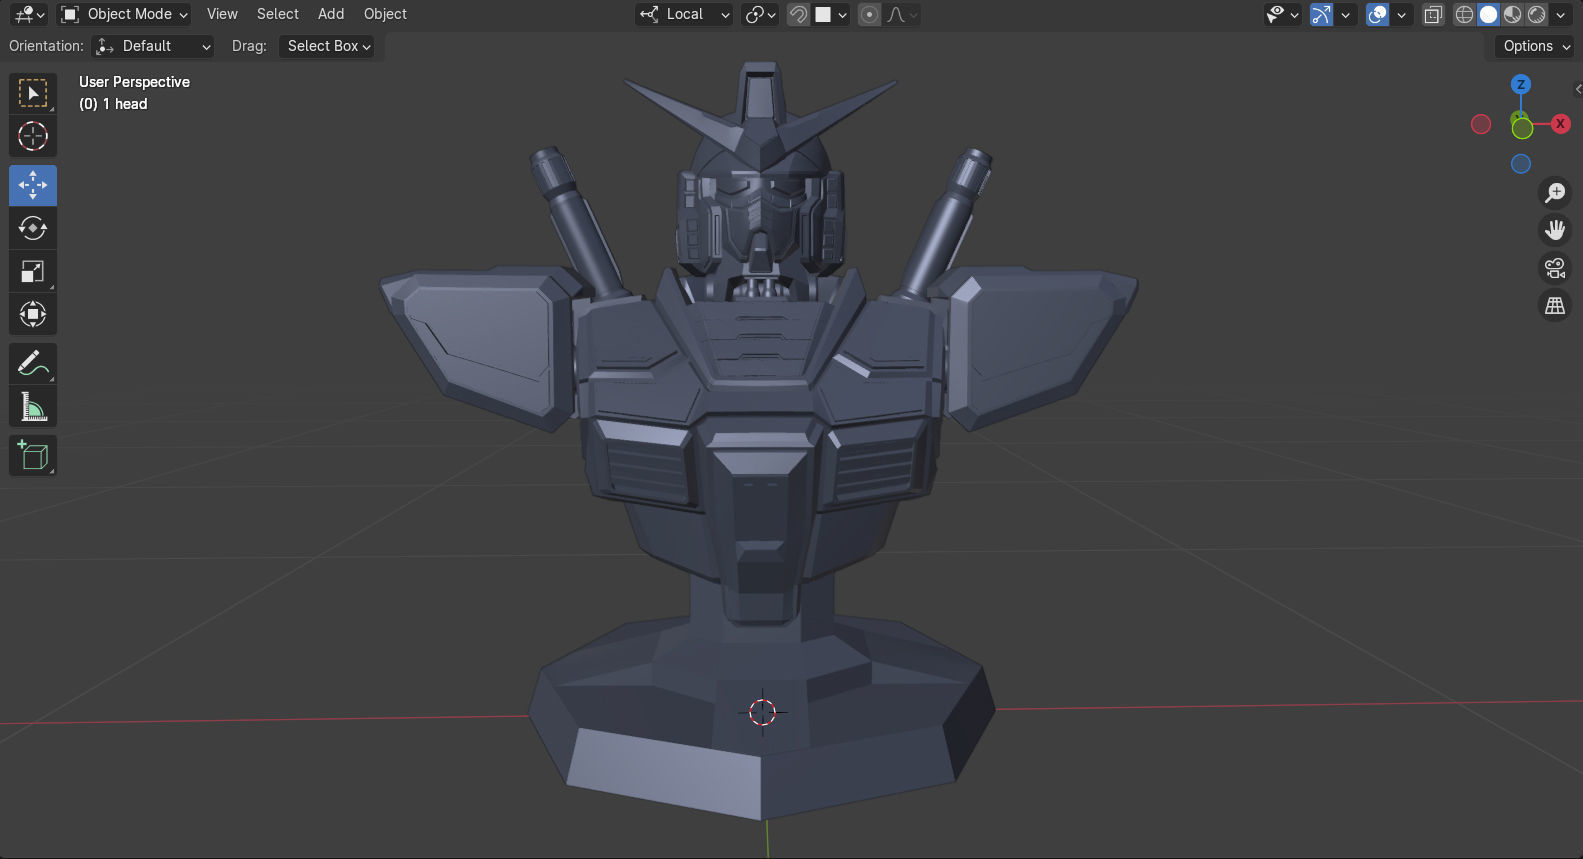
Task: Toggle the camera view icon
Action: (1555, 268)
